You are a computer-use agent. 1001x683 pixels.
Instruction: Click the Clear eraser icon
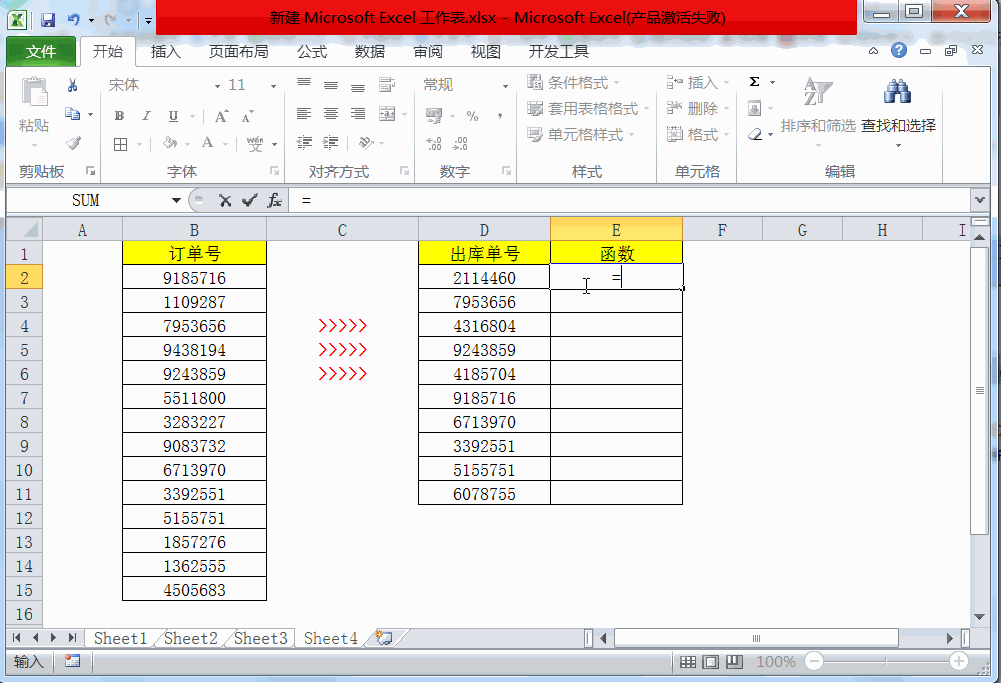pos(755,134)
